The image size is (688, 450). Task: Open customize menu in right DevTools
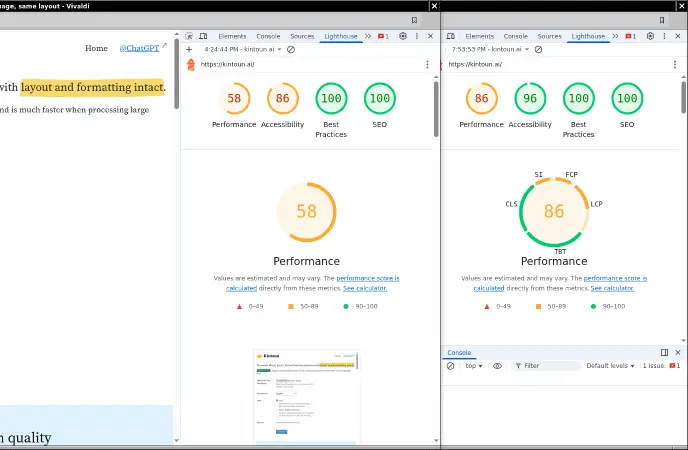coord(664,36)
